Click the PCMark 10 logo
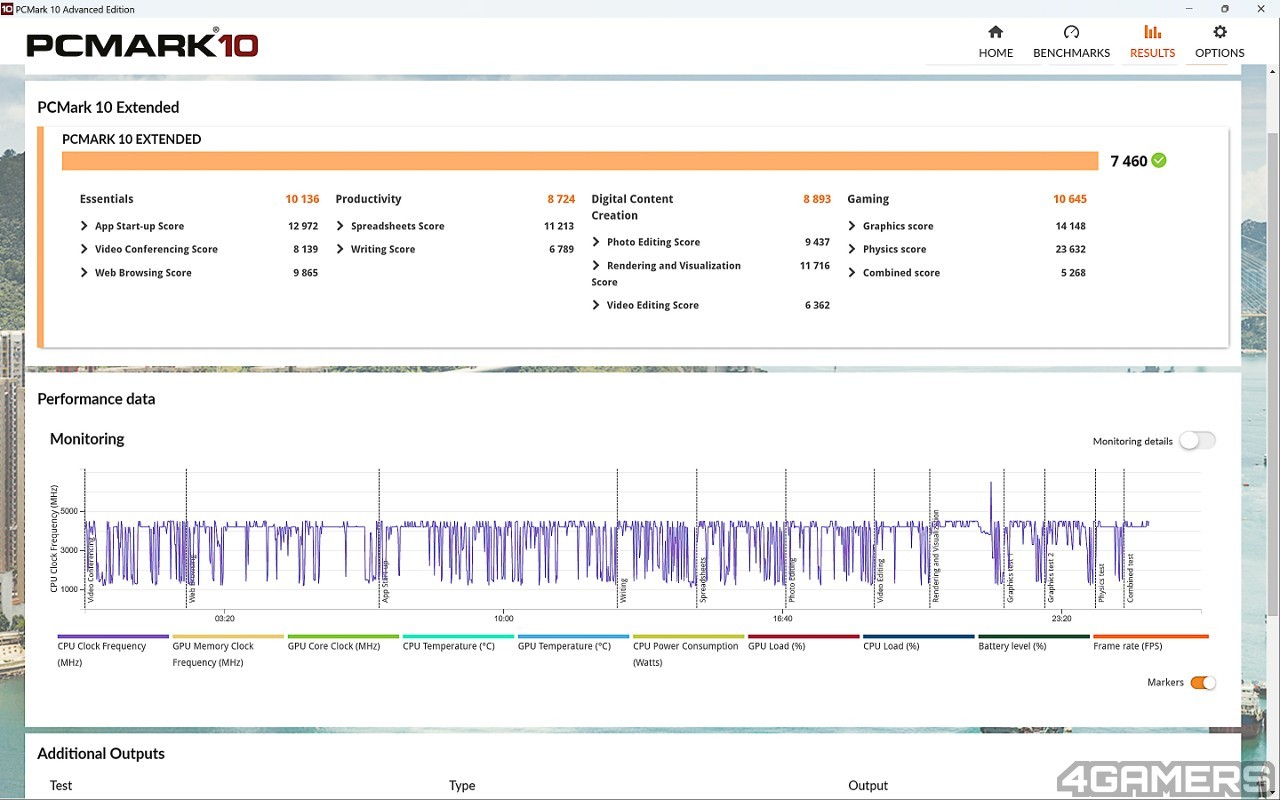The image size is (1280, 800). [x=142, y=44]
